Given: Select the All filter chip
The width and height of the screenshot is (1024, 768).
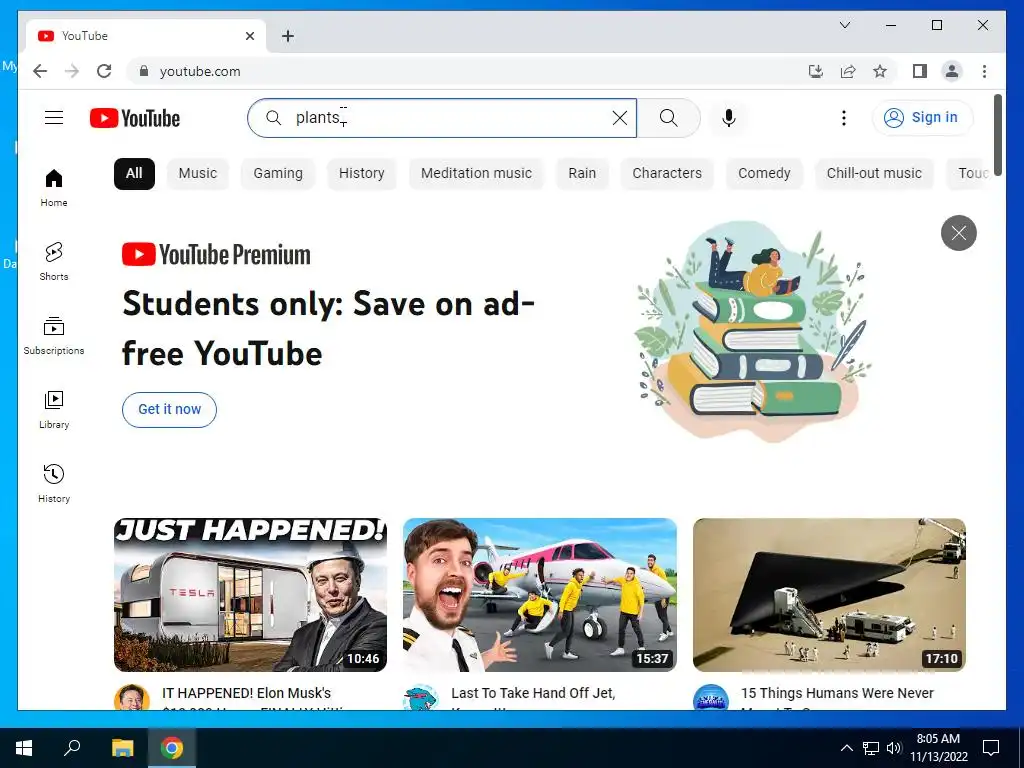Looking at the screenshot, I should point(134,174).
